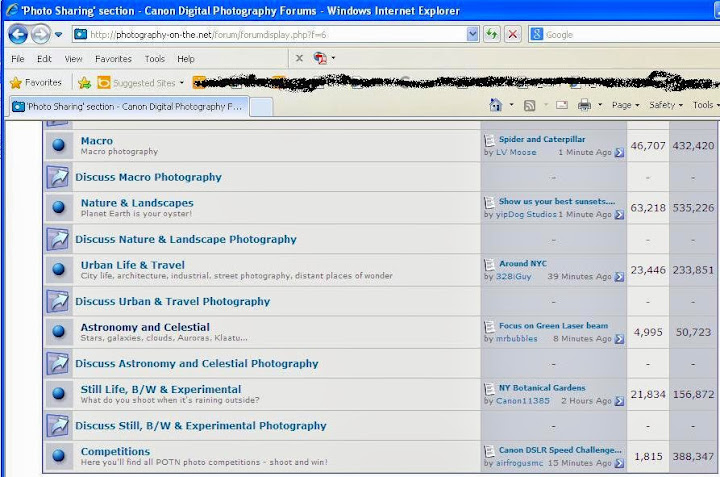Expand the Print options dropdown arrow

600,105
